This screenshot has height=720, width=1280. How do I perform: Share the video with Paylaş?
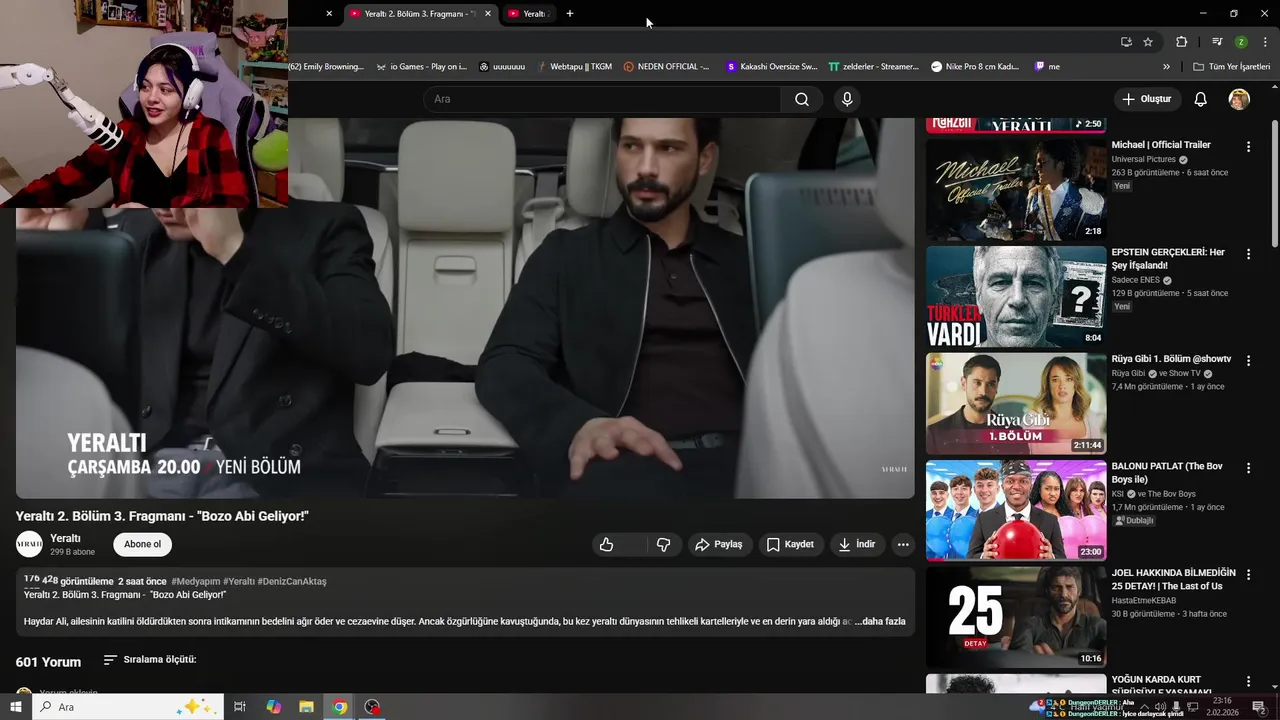[x=719, y=544]
